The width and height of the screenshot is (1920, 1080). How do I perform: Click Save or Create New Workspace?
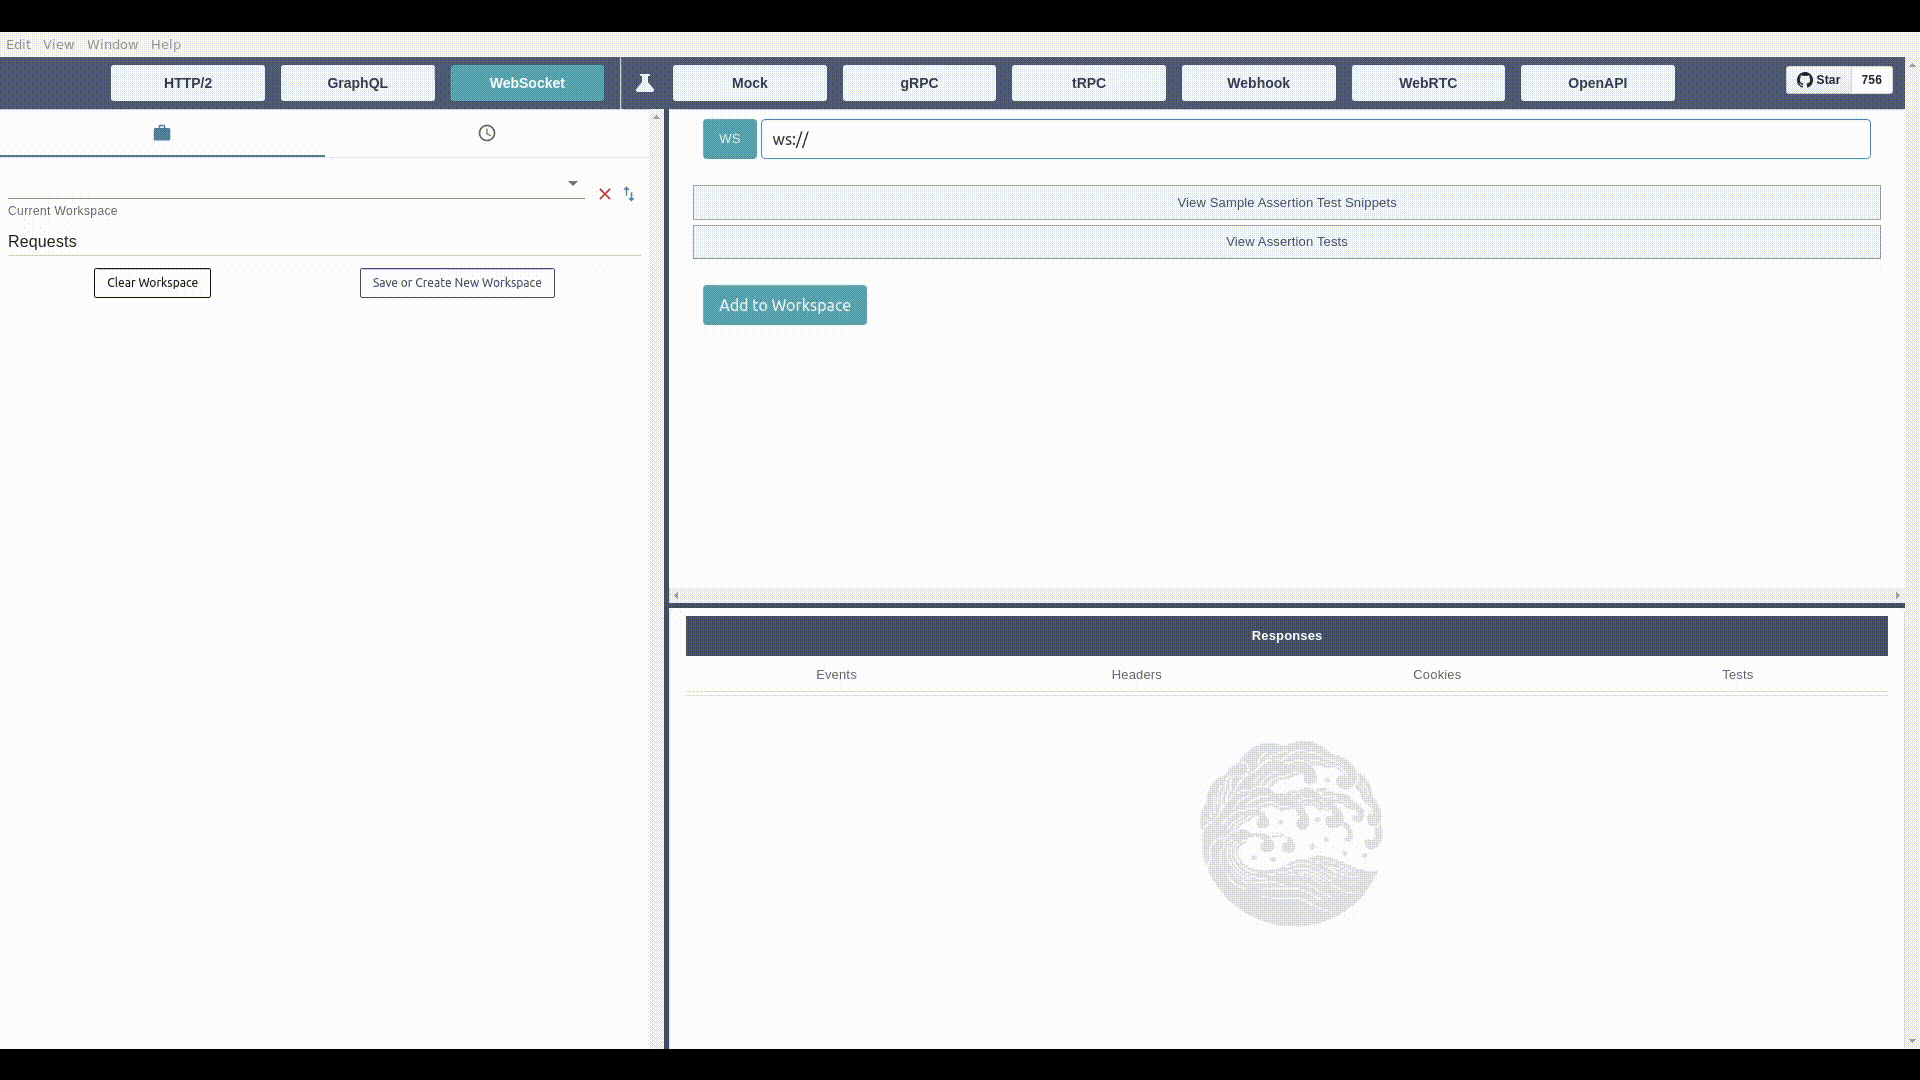tap(456, 282)
